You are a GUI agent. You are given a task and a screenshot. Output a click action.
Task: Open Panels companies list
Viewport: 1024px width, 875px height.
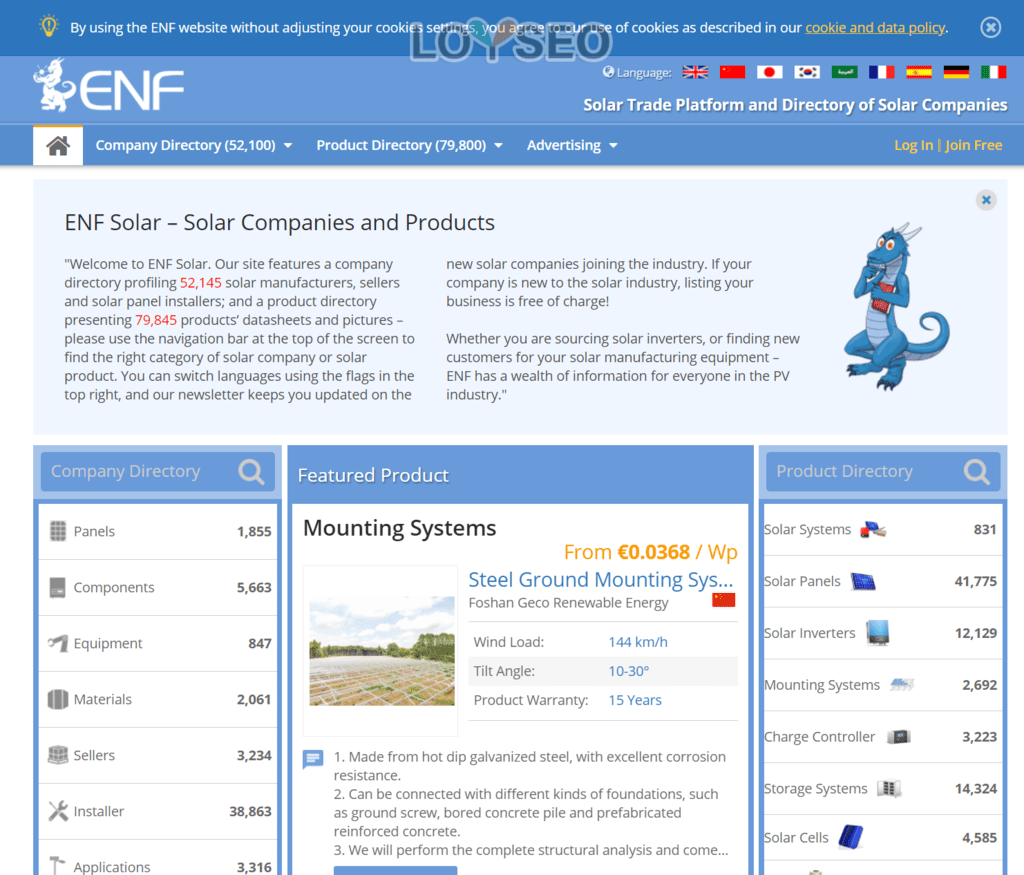[158, 532]
